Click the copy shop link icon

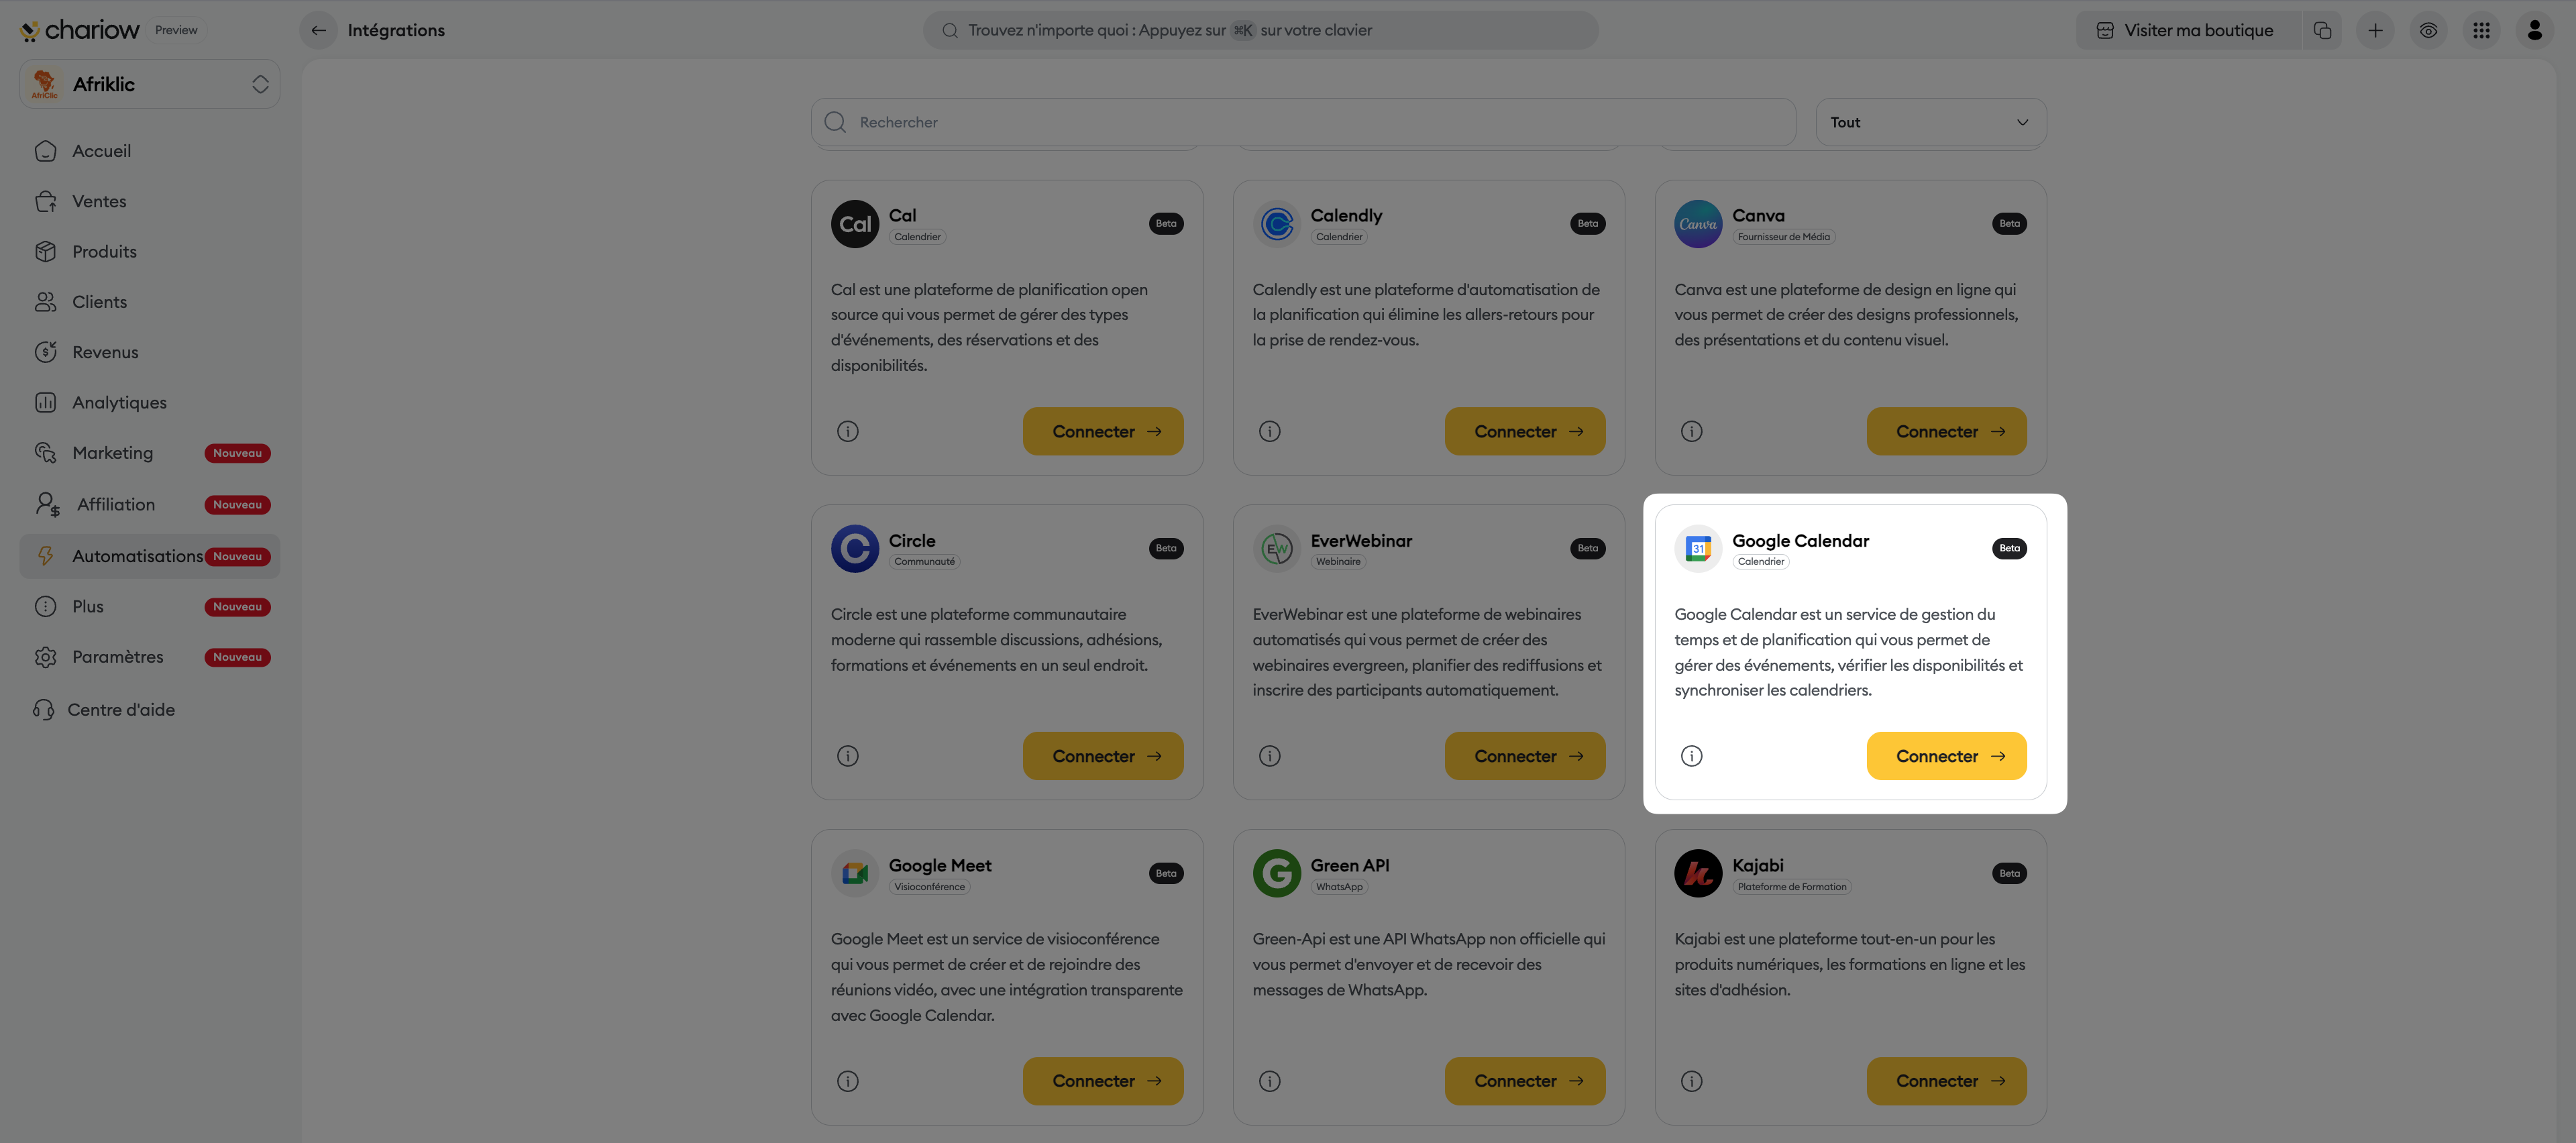2322,30
